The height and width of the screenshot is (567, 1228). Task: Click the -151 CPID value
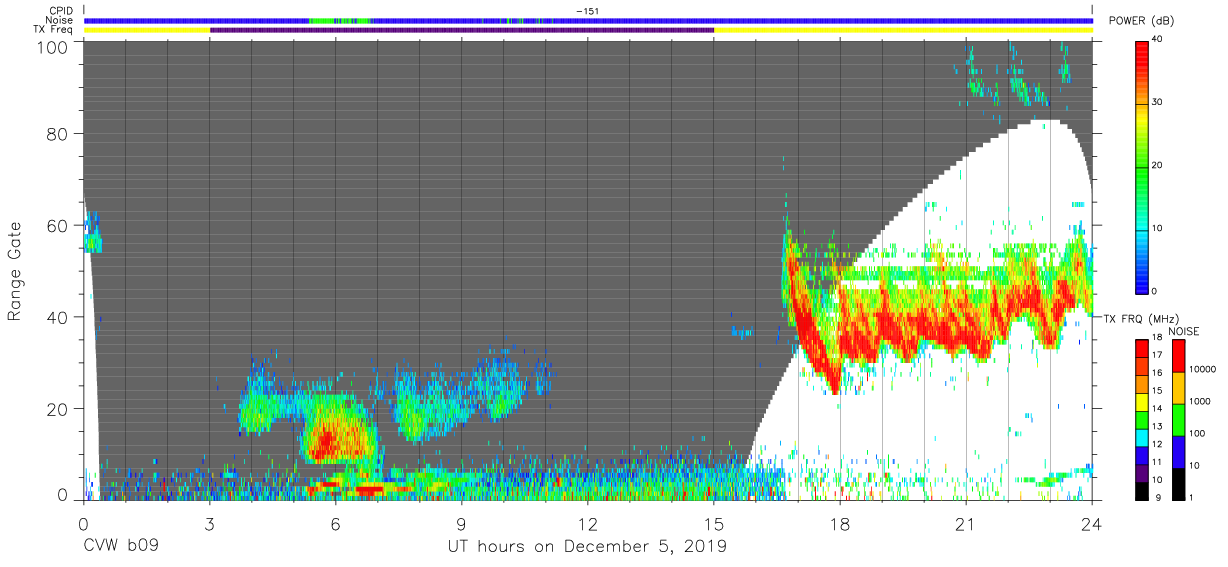click(587, 11)
